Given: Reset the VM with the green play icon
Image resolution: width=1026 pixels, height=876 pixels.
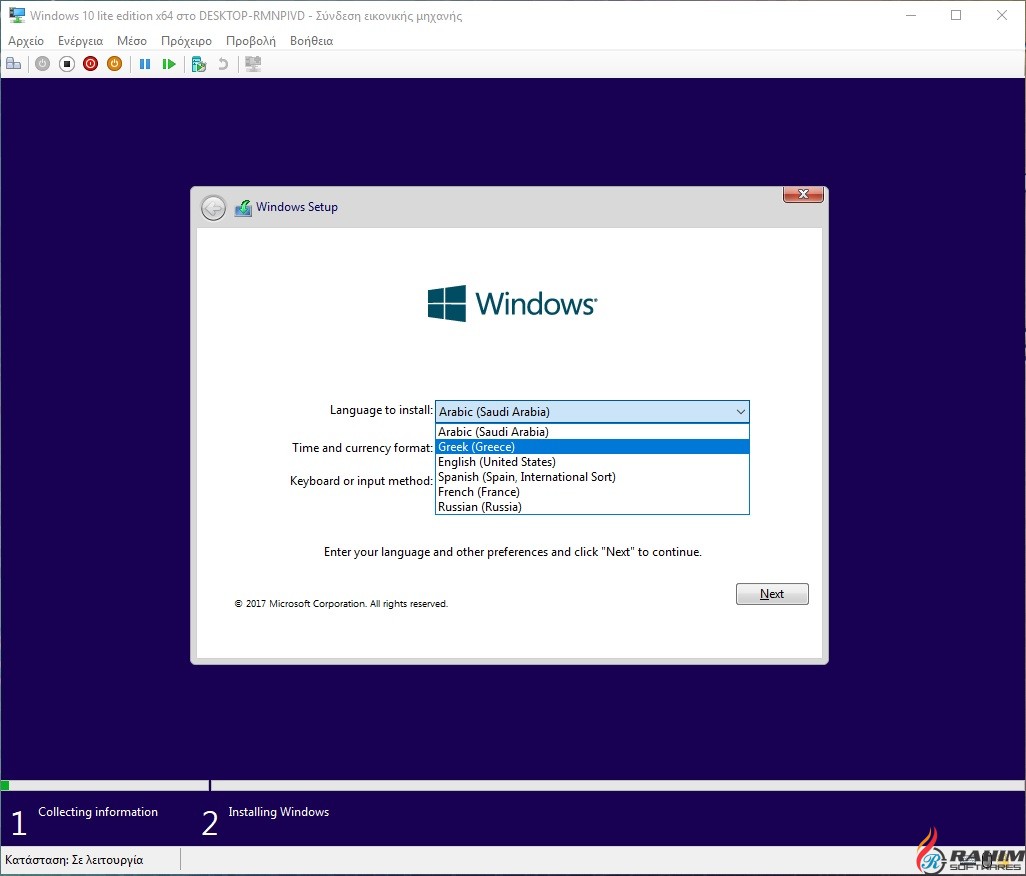Looking at the screenshot, I should pyautogui.click(x=169, y=64).
